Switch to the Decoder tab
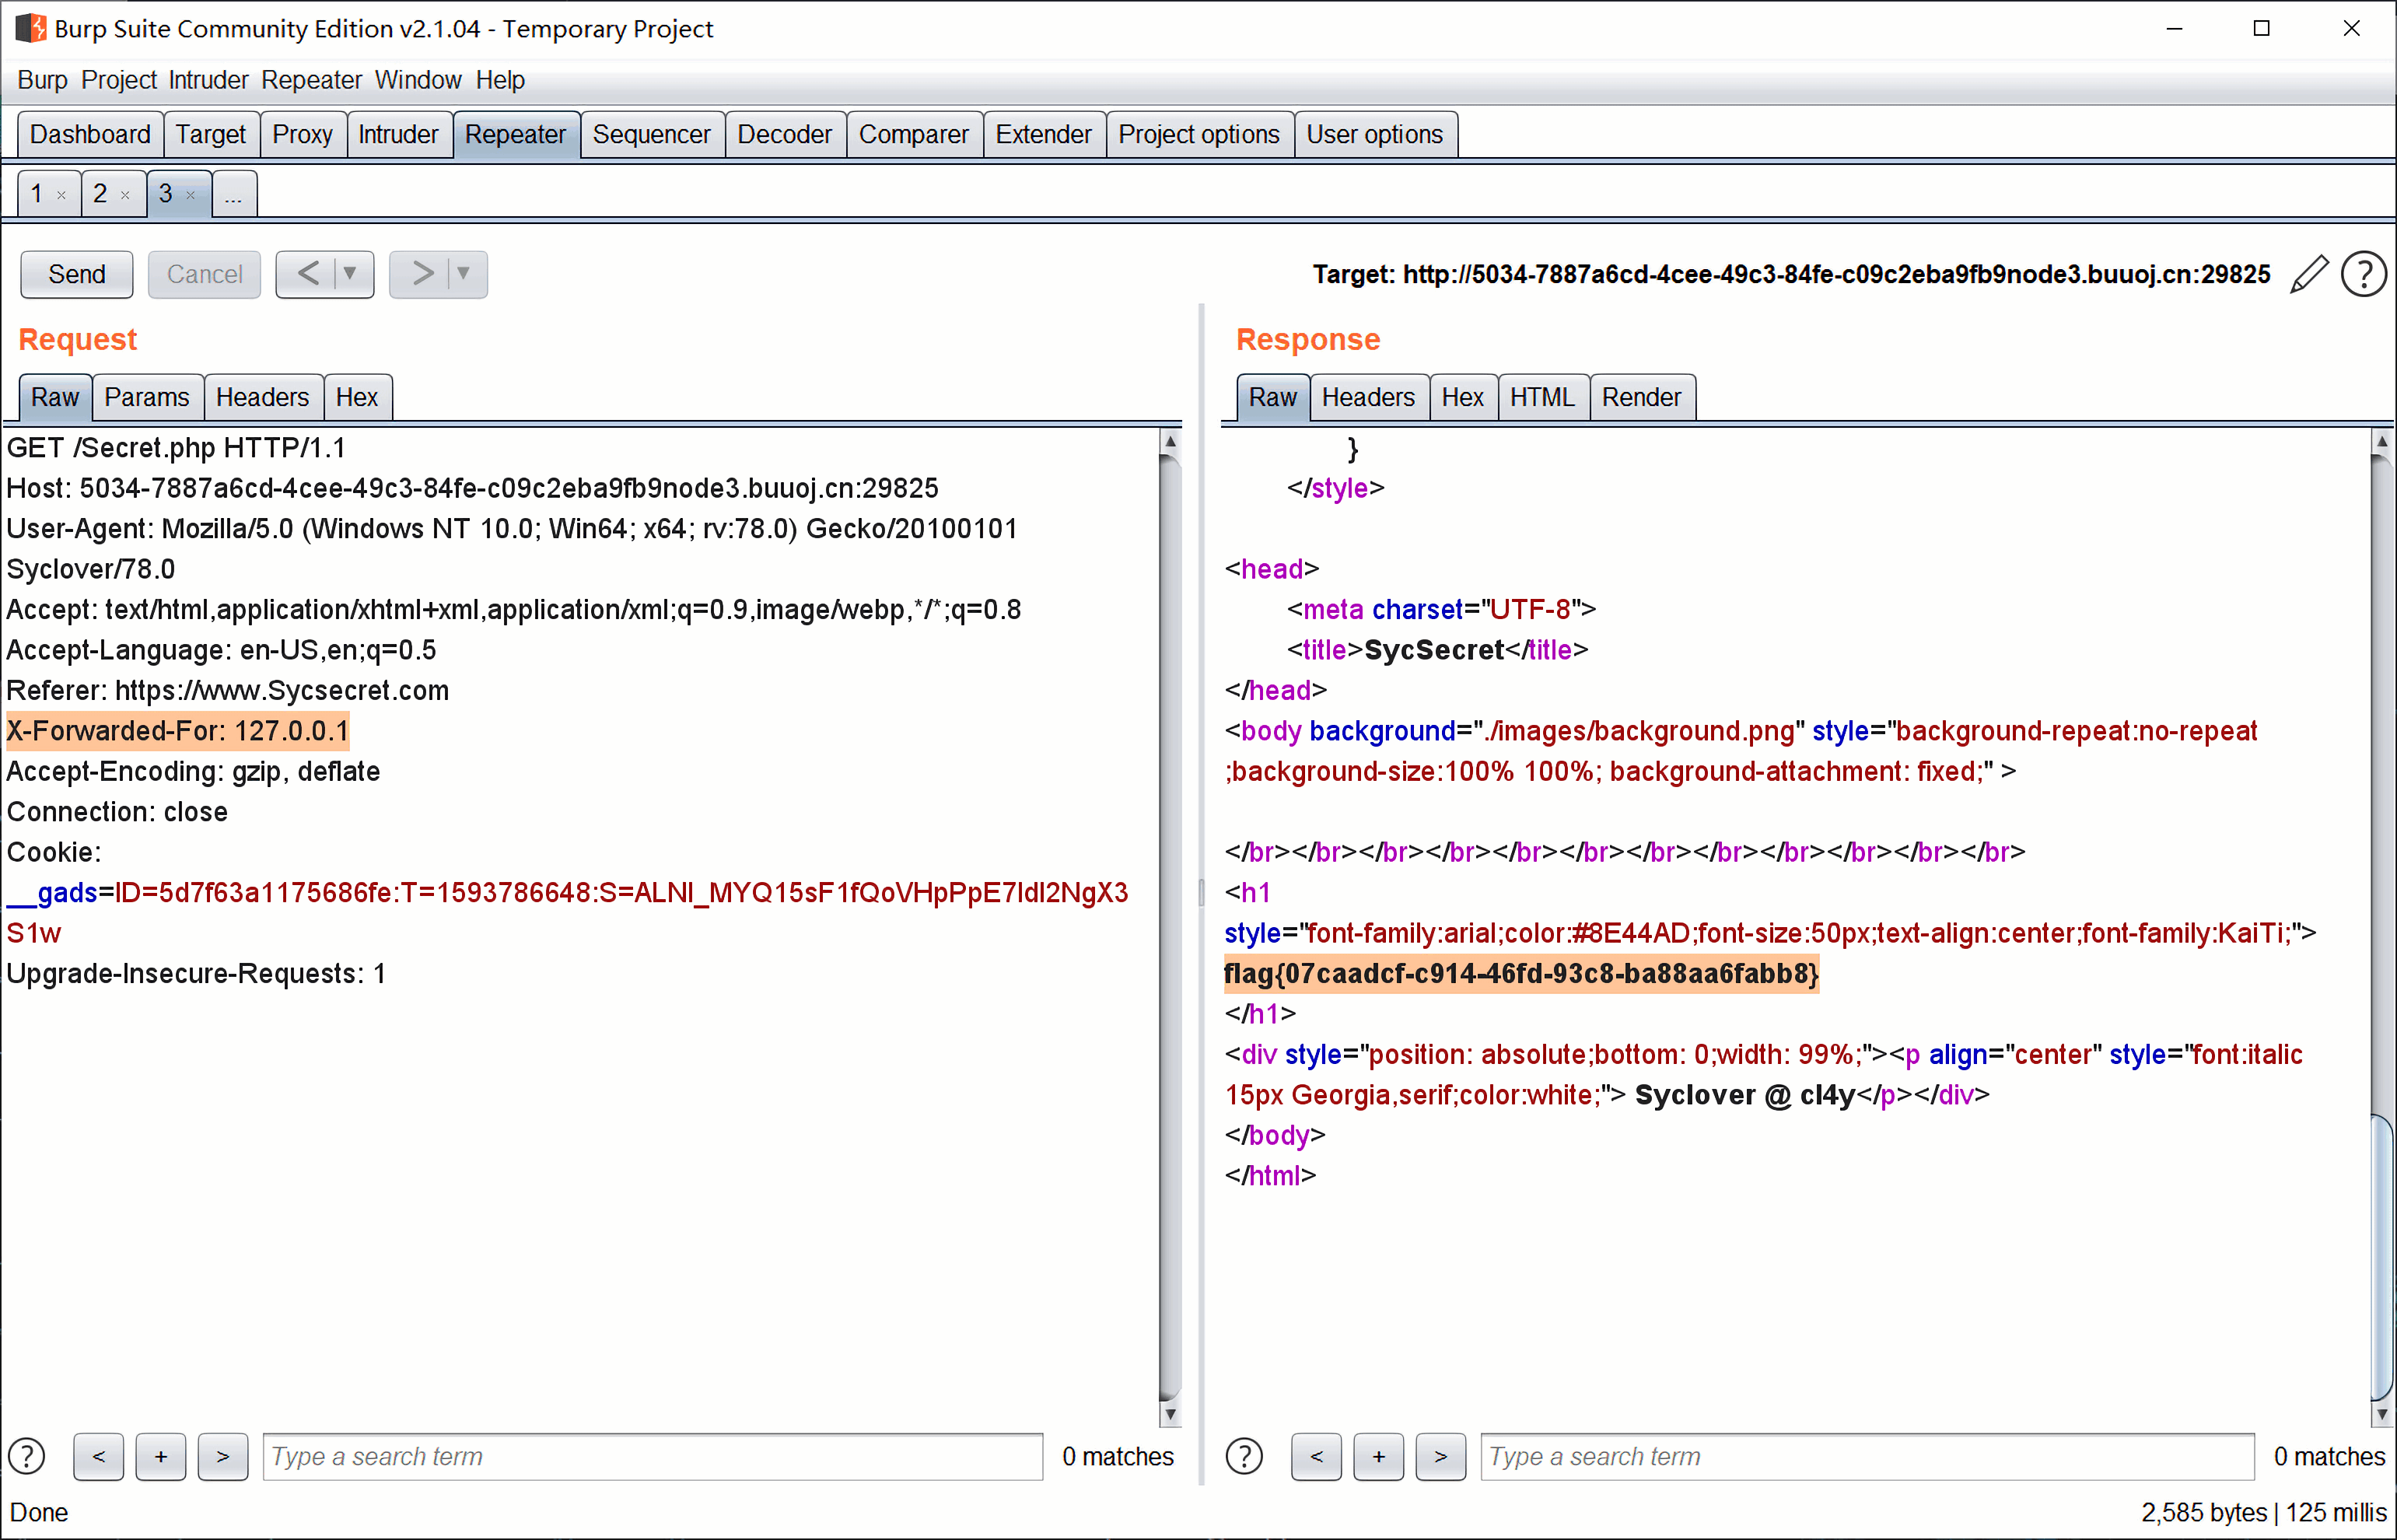This screenshot has width=2397, height=1540. click(x=785, y=135)
